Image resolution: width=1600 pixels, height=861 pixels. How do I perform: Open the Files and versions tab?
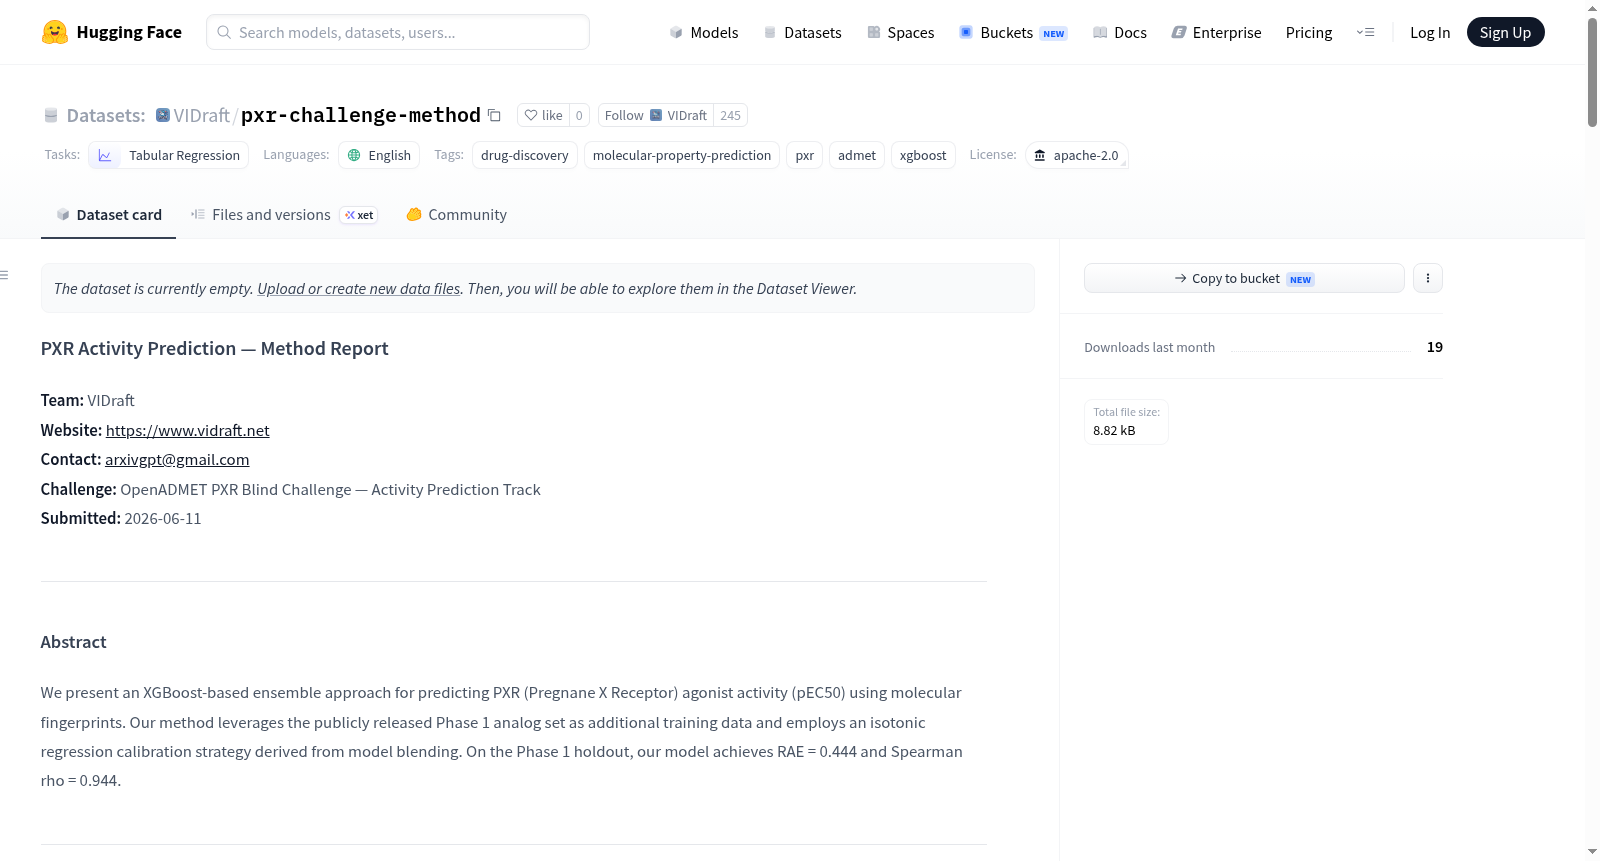click(x=284, y=215)
